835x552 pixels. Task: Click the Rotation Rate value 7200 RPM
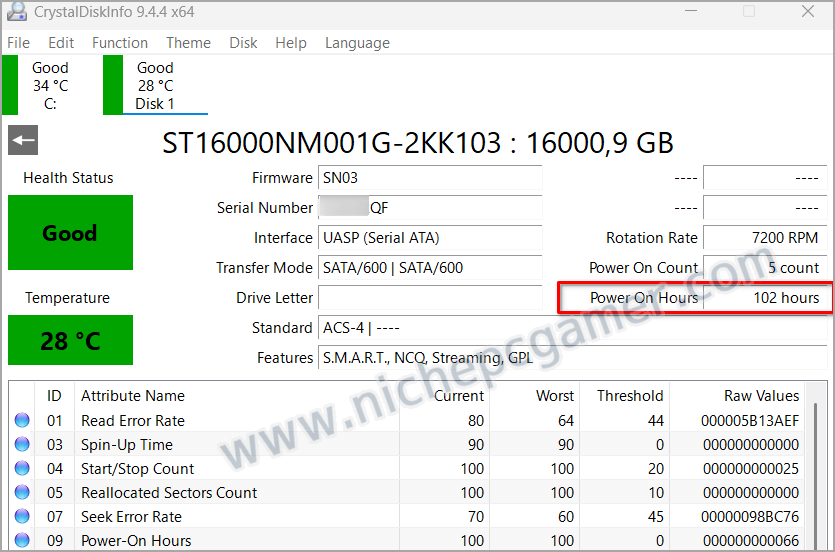(765, 237)
